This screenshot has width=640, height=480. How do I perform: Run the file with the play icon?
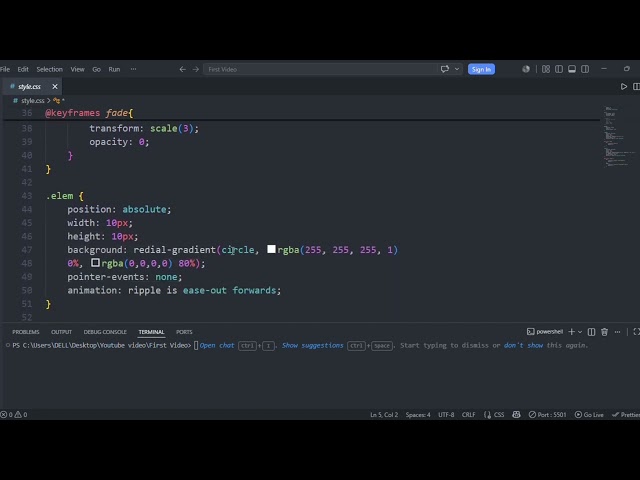click(624, 87)
